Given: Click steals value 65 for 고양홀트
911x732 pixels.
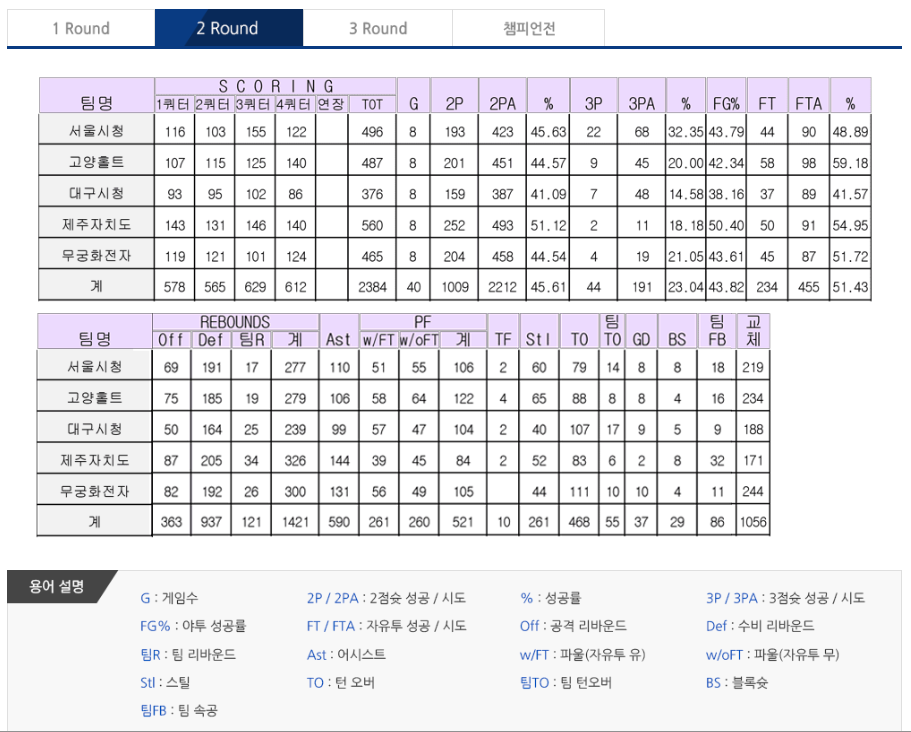Looking at the screenshot, I should pyautogui.click(x=539, y=399).
